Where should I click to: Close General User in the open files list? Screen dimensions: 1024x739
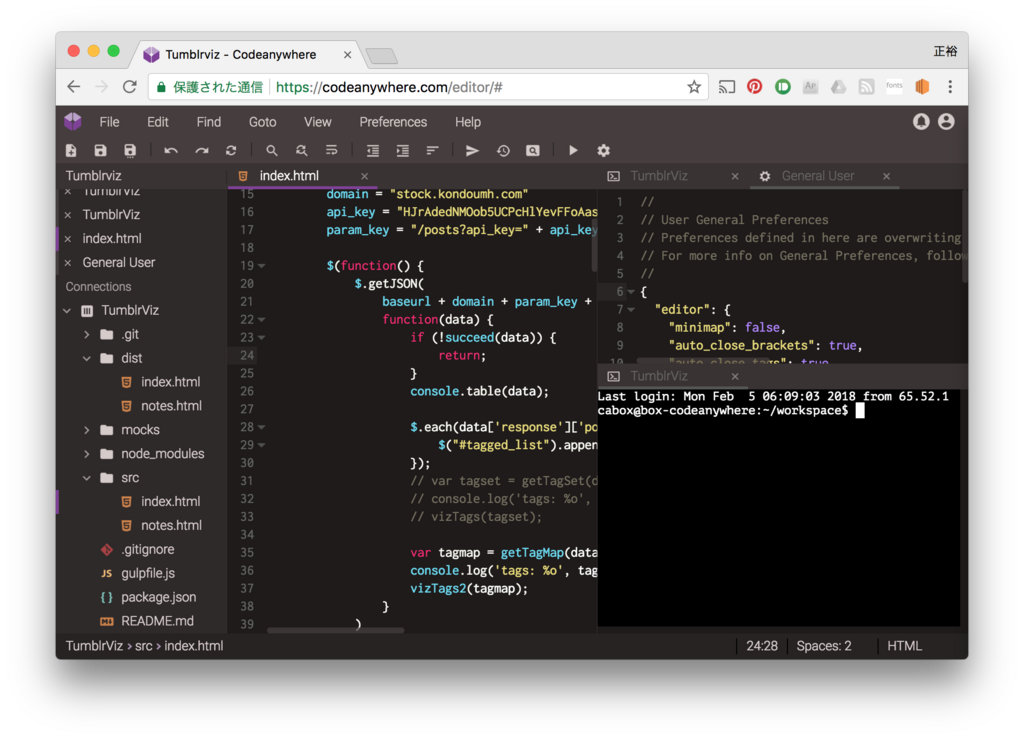pyautogui.click(x=67, y=263)
